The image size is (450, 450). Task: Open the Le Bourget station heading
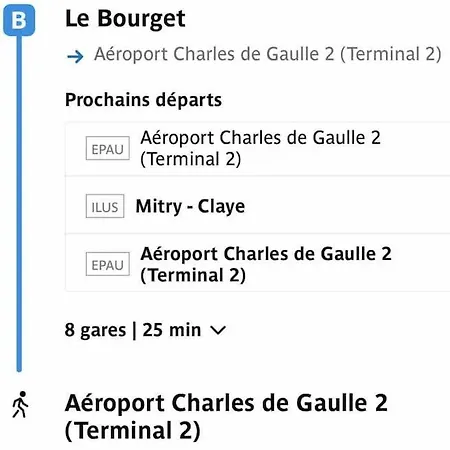tap(125, 19)
